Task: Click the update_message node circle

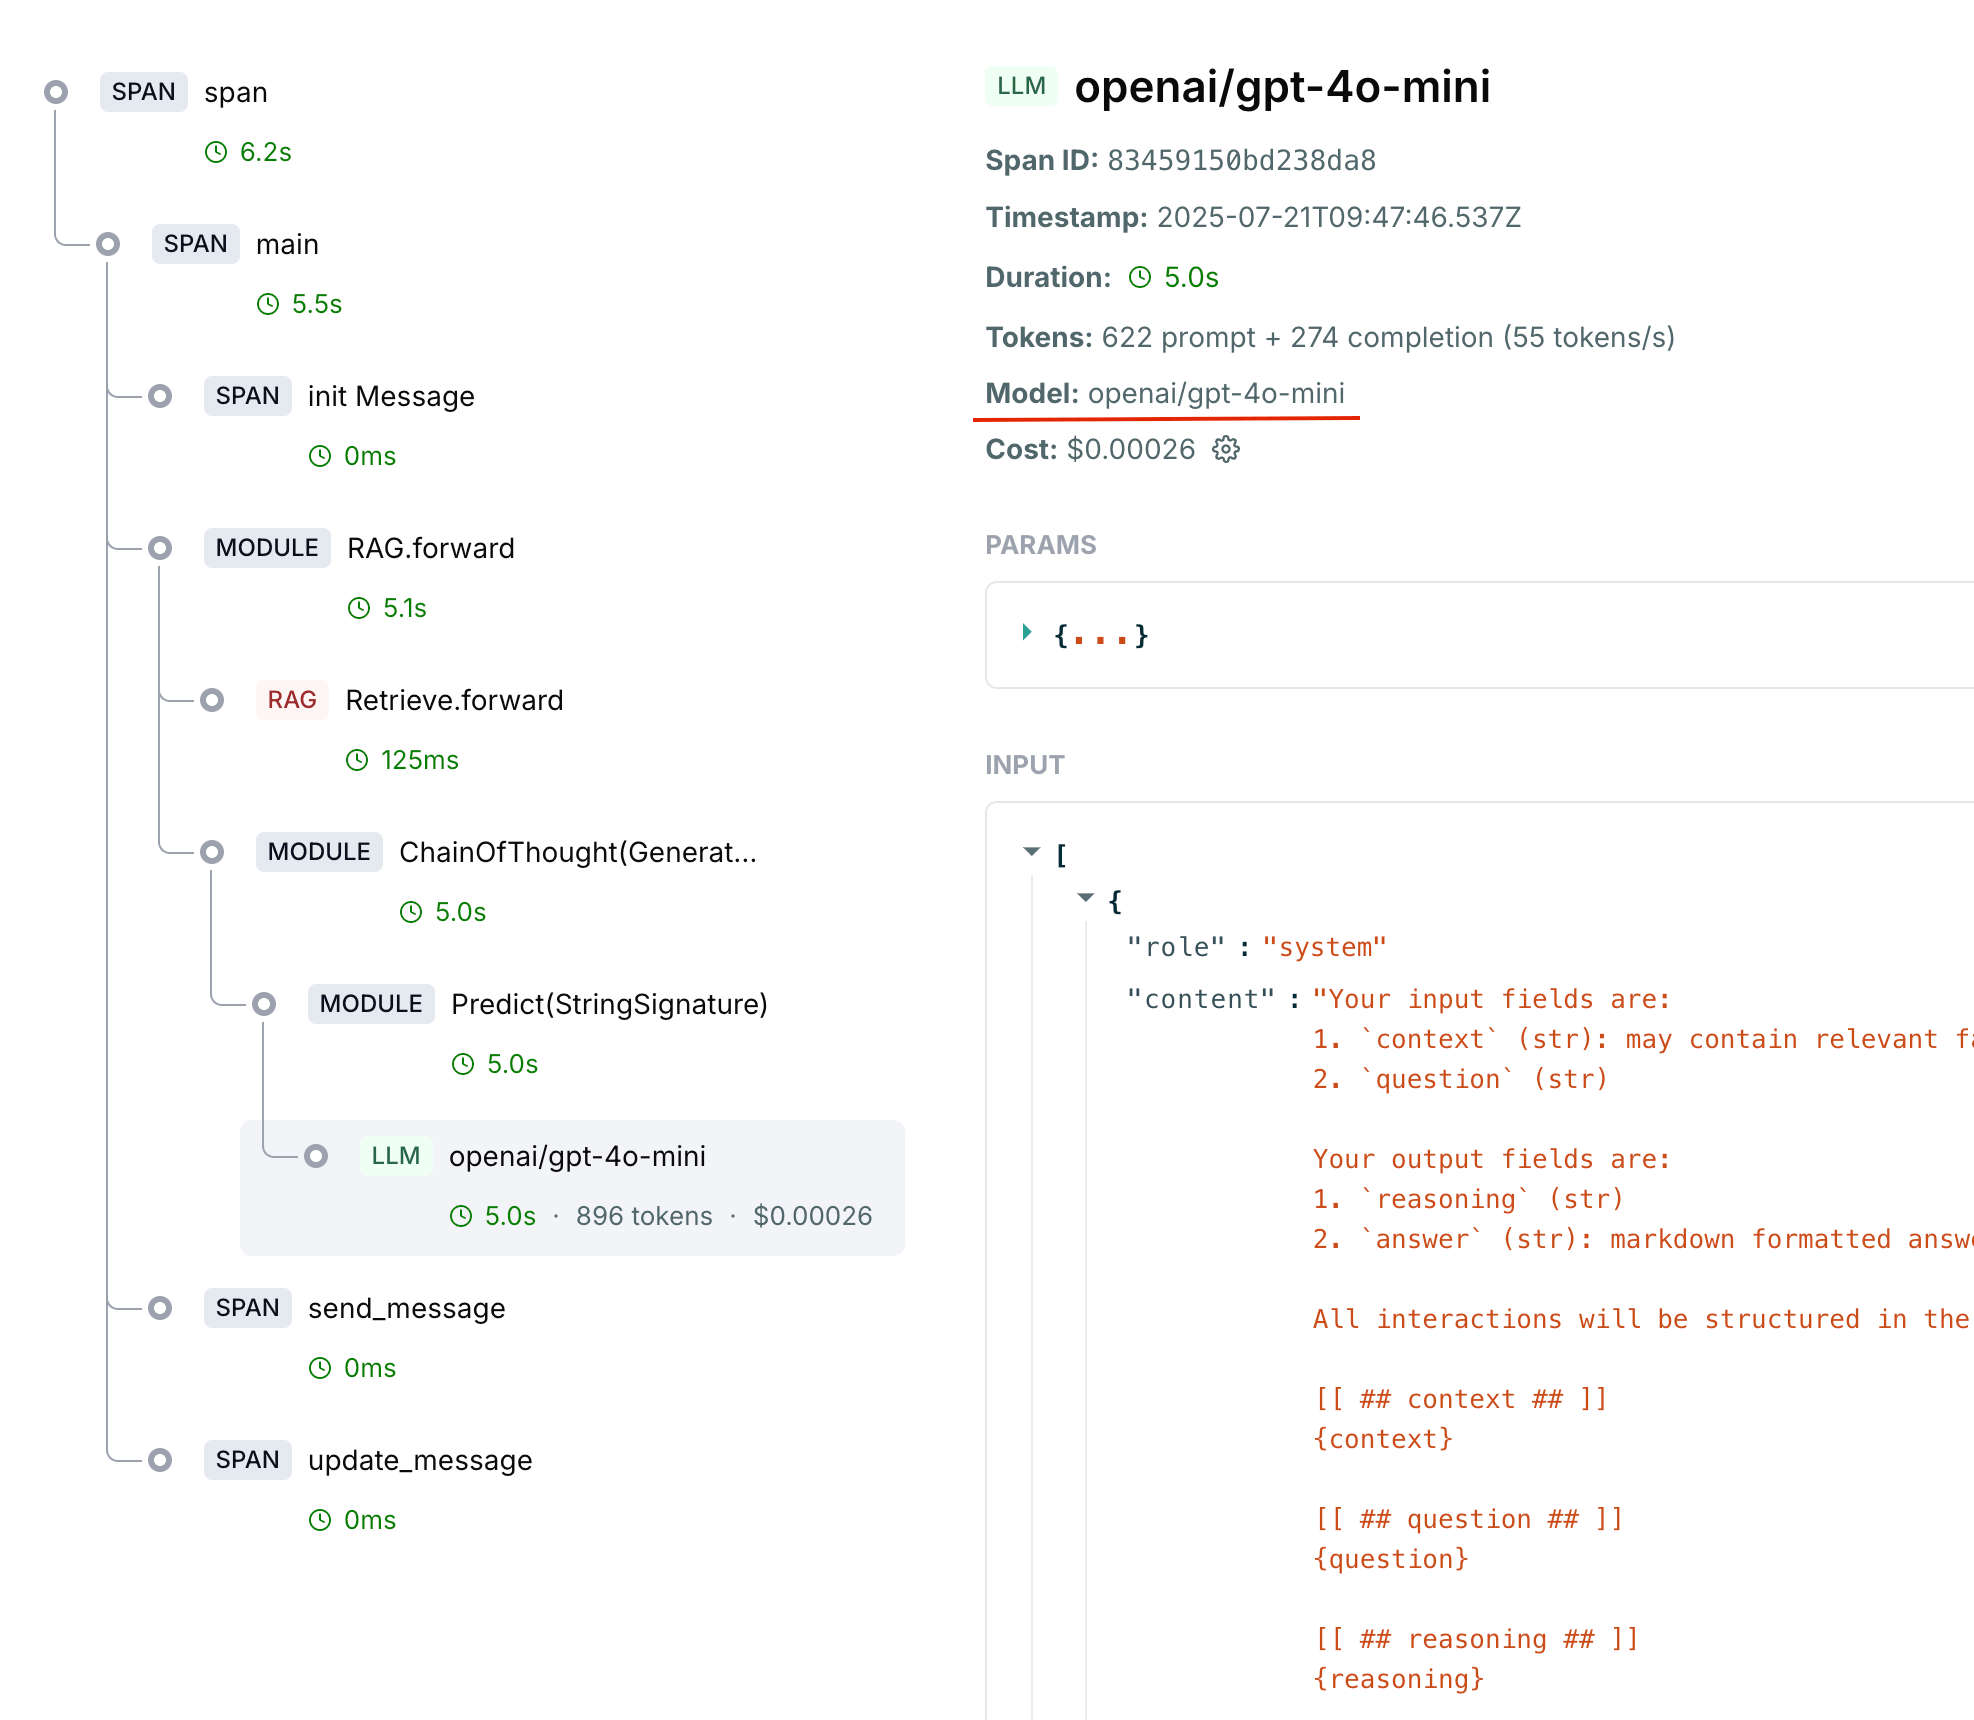Action: click(x=160, y=1460)
